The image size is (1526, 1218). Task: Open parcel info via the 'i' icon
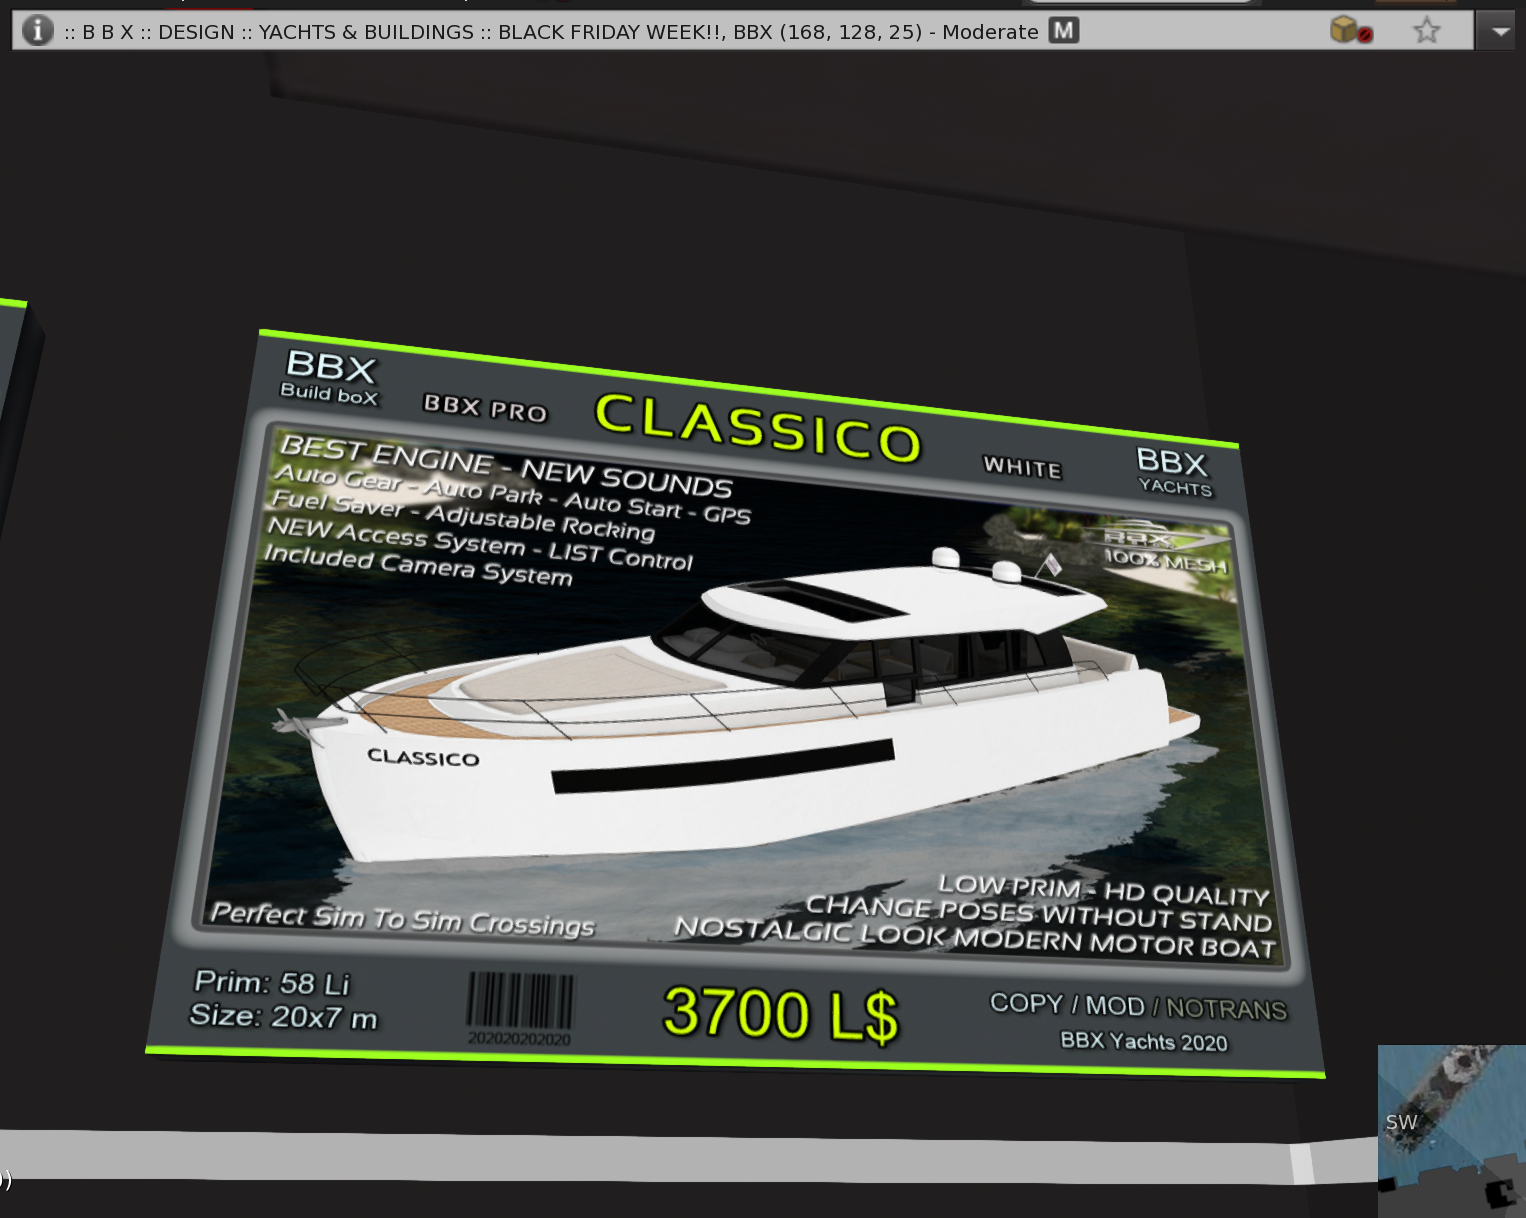[x=38, y=31]
